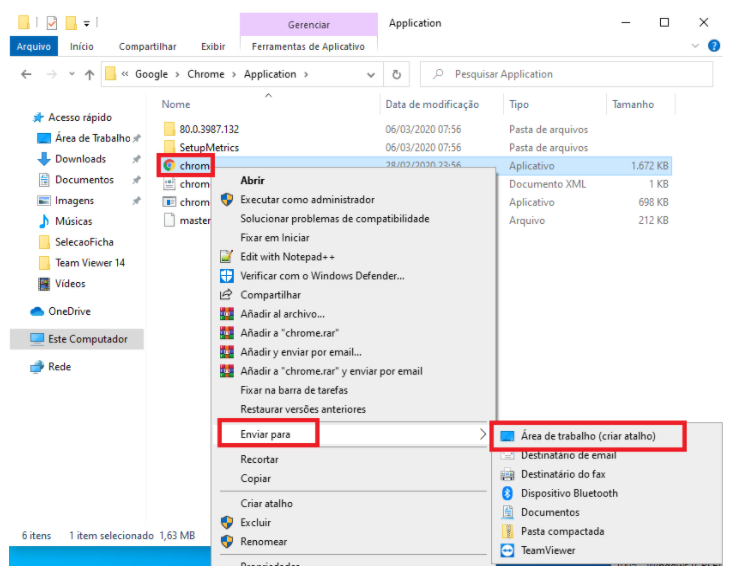Click Edit with Notepad++ in the context menu
Screen dimensions: 735x567
coord(286,256)
